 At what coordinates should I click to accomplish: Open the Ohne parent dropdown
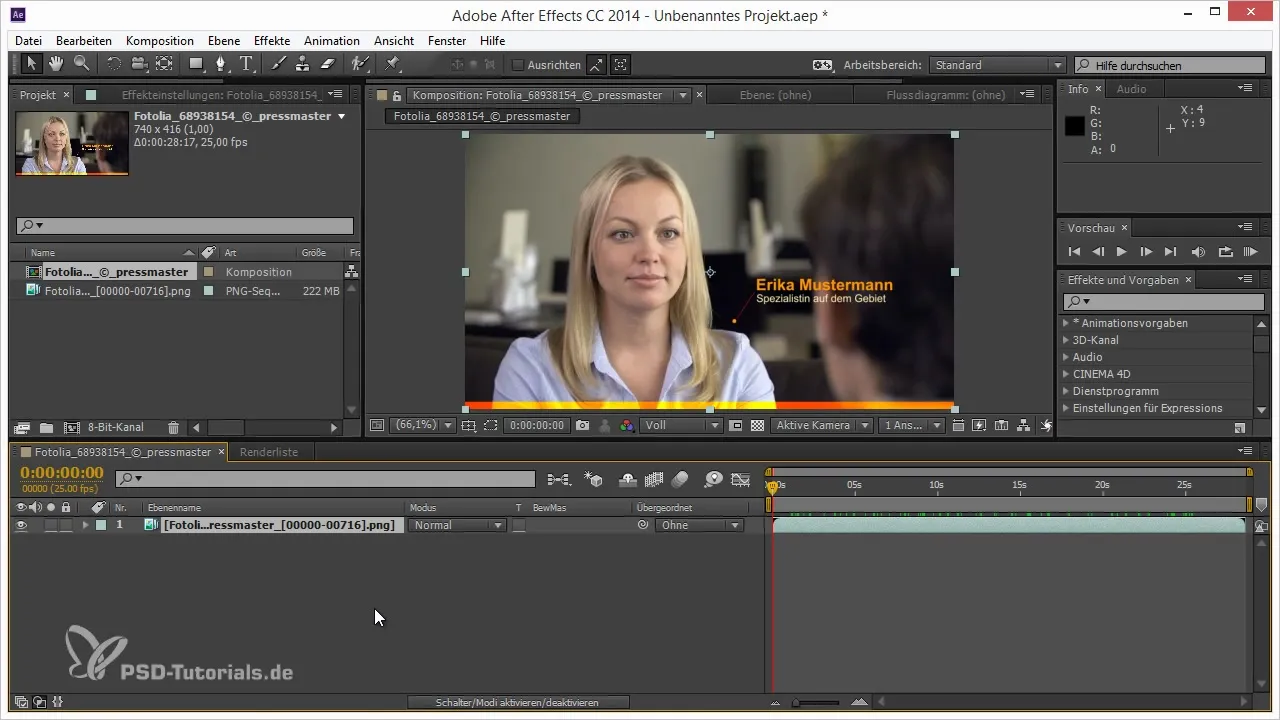tap(700, 525)
